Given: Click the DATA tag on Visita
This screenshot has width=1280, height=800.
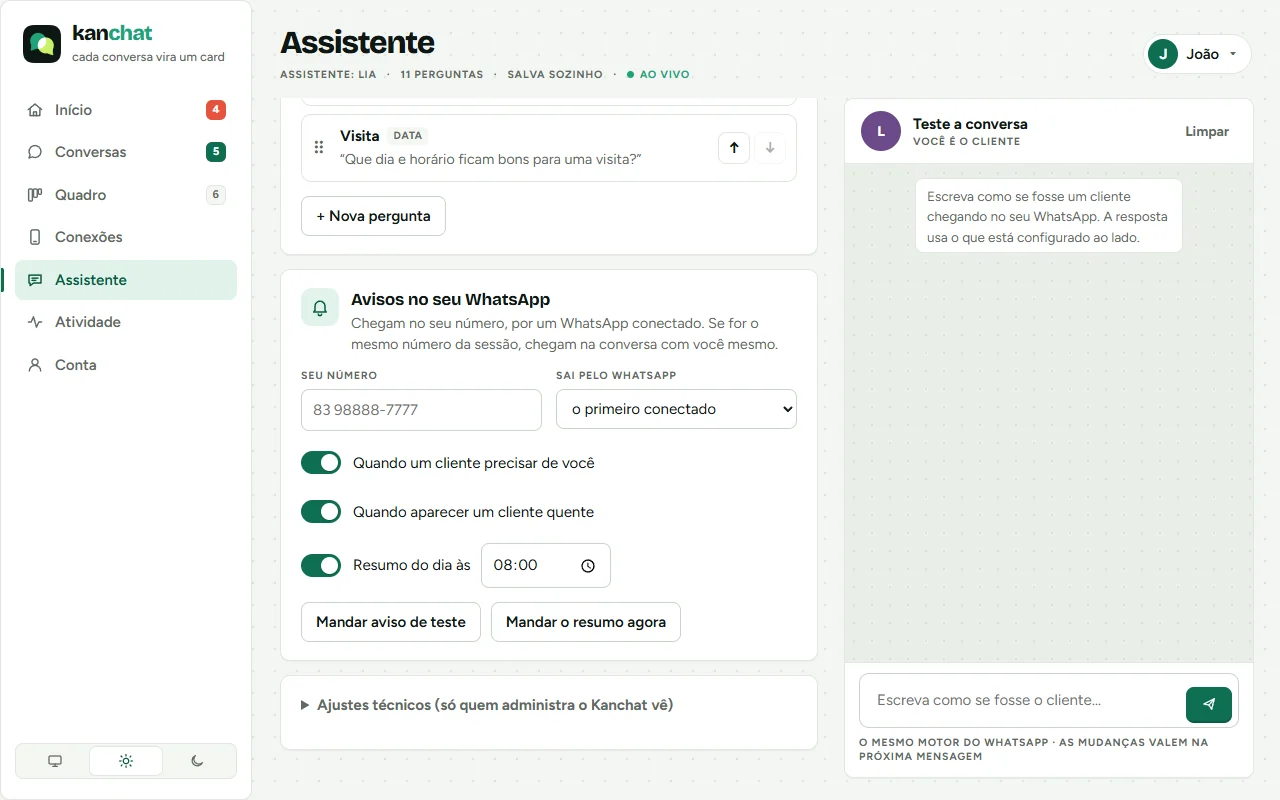Looking at the screenshot, I should click(x=408, y=135).
